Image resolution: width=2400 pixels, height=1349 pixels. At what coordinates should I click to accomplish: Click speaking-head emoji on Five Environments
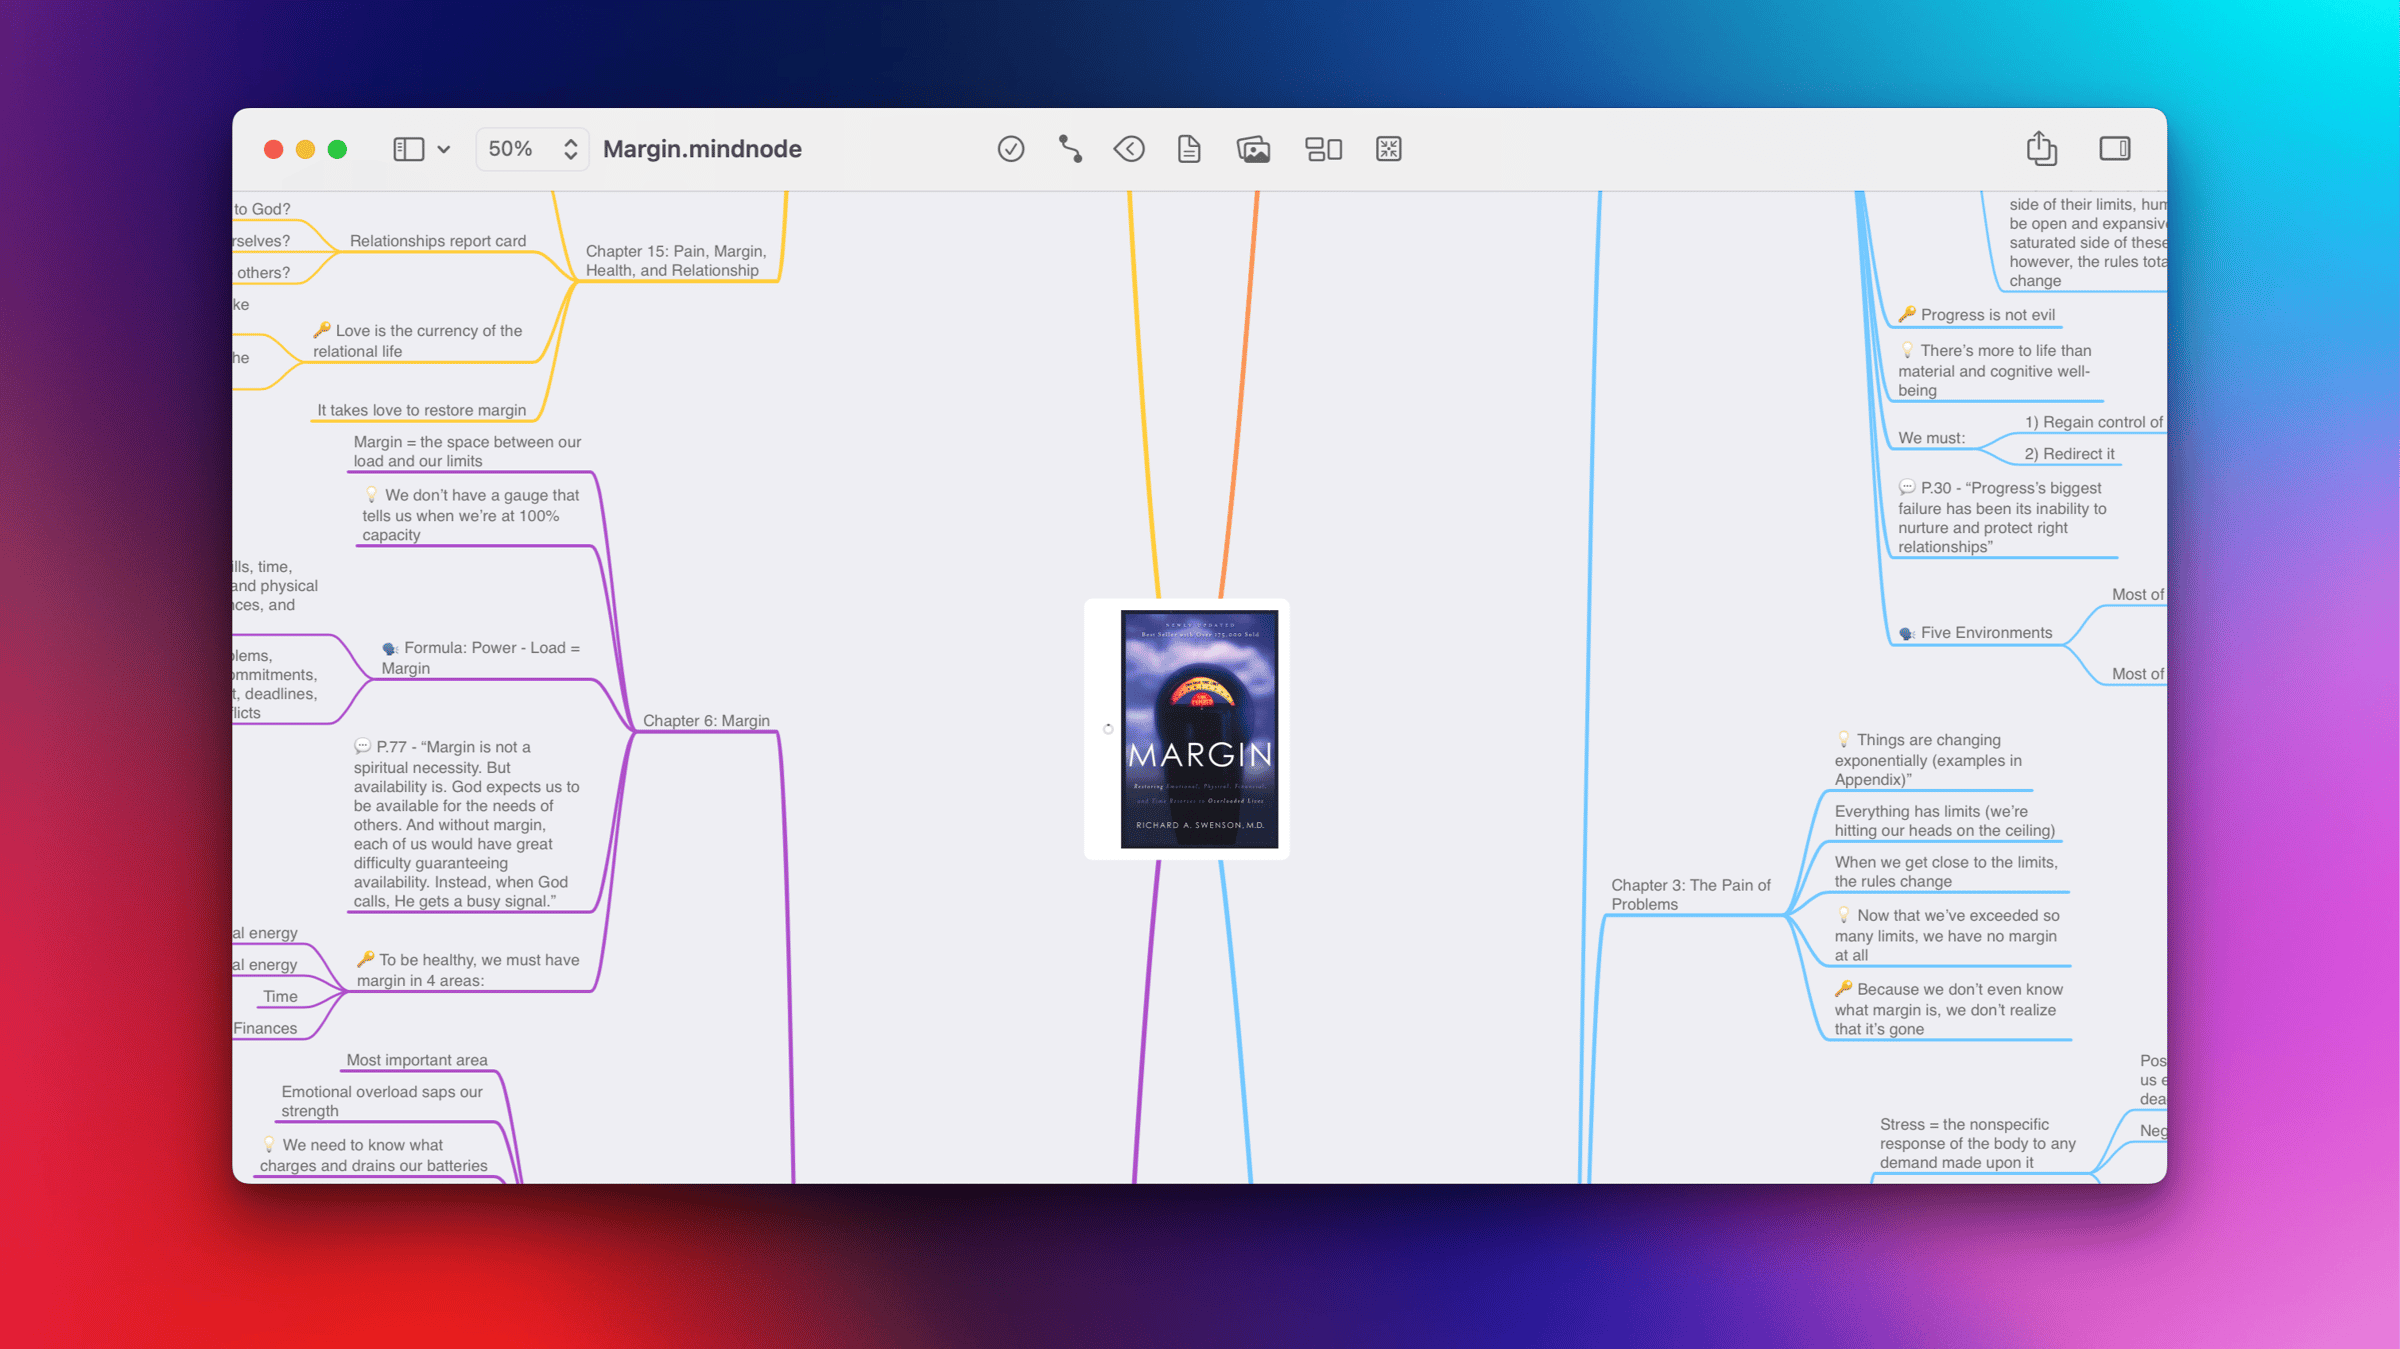point(1906,633)
